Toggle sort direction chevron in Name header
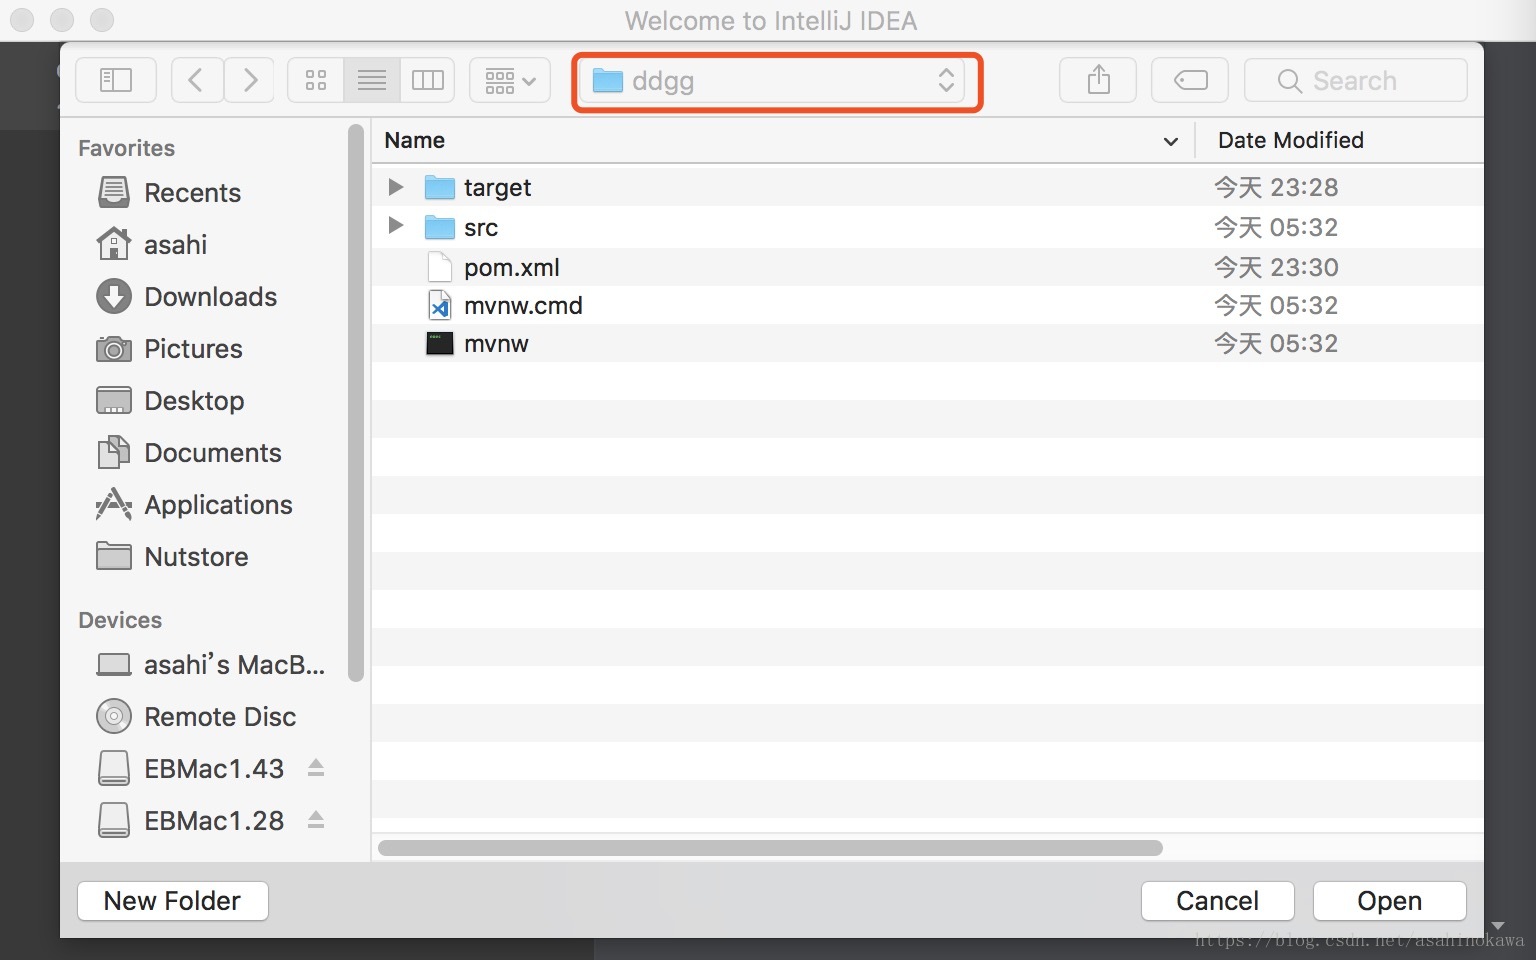Viewport: 1536px width, 960px height. pyautogui.click(x=1171, y=141)
